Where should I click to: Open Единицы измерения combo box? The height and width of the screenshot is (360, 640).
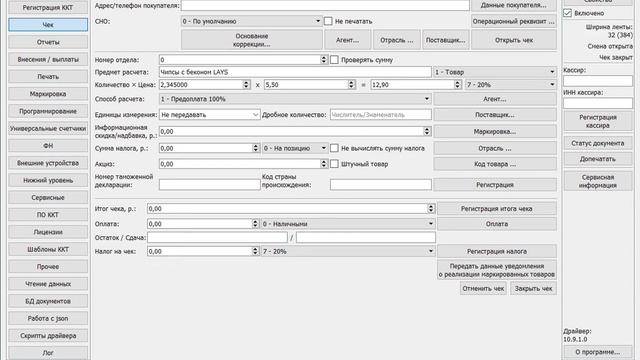209,115
